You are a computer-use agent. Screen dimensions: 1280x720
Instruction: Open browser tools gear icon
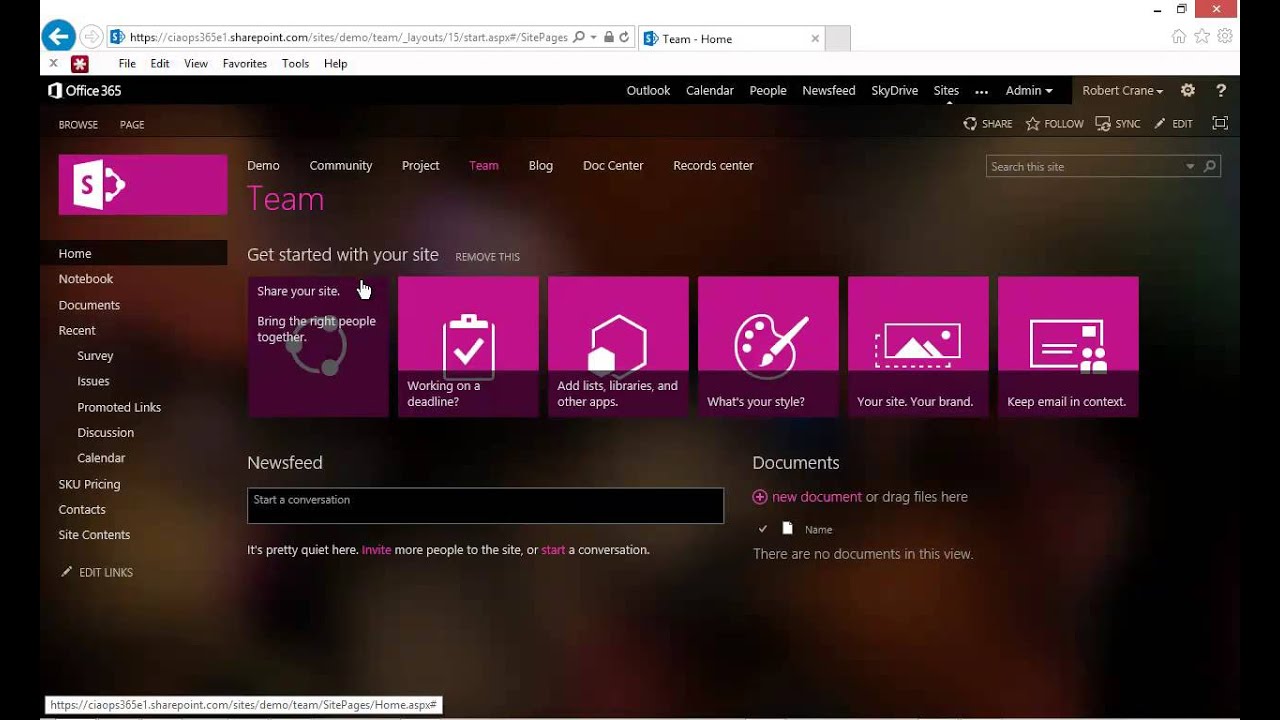click(x=1225, y=36)
